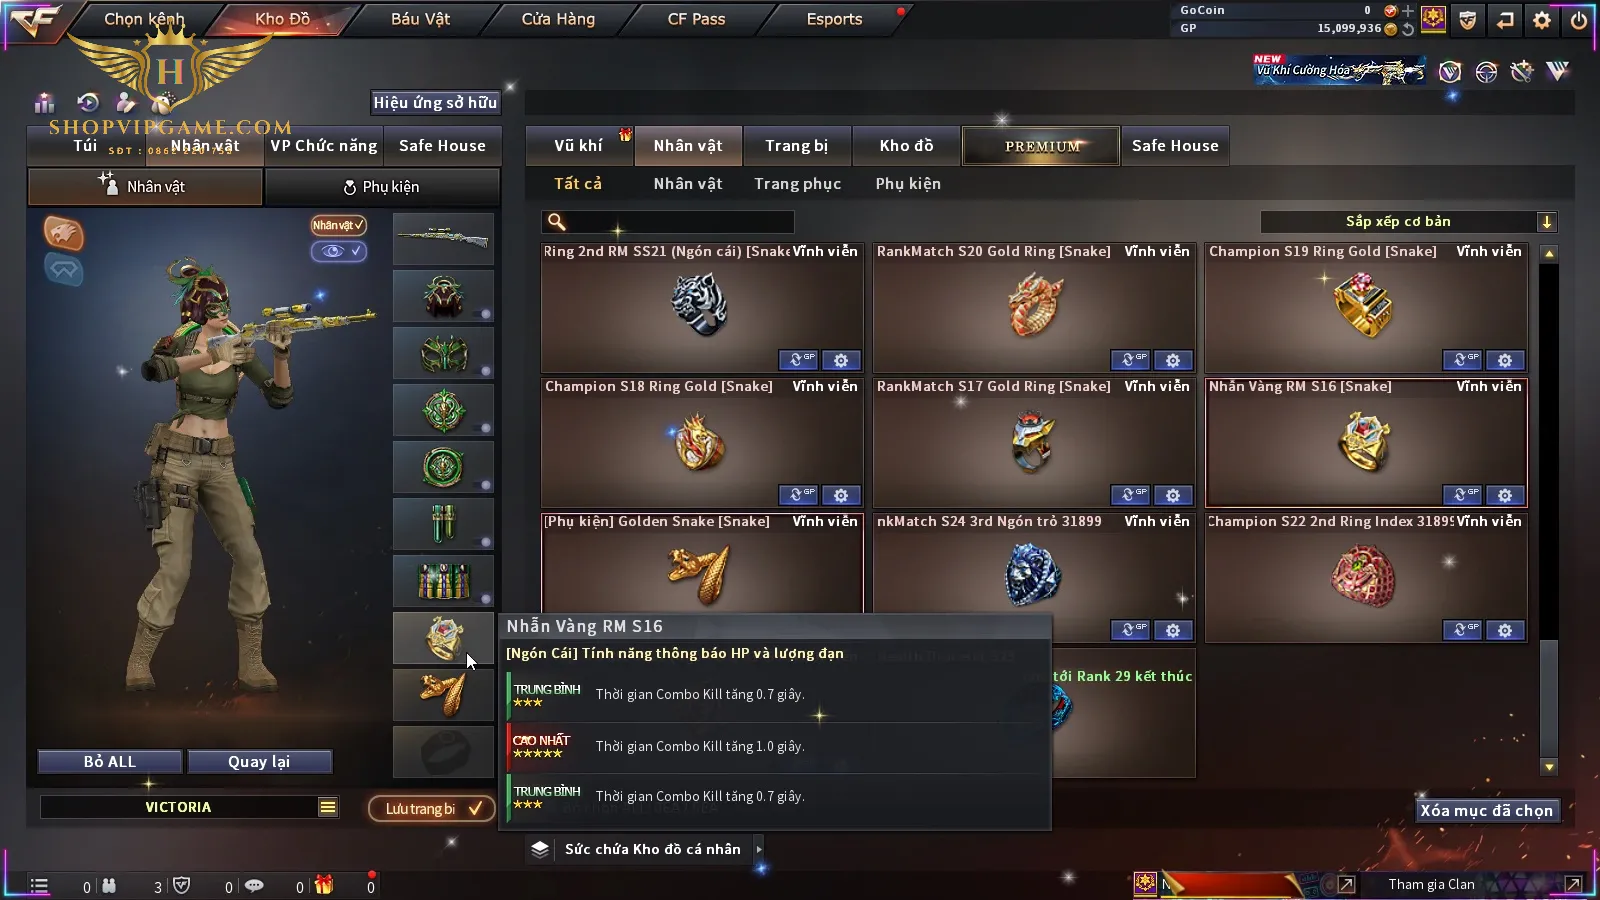Click the Bỏ ALL button
Image resolution: width=1600 pixels, height=900 pixels.
[x=110, y=761]
